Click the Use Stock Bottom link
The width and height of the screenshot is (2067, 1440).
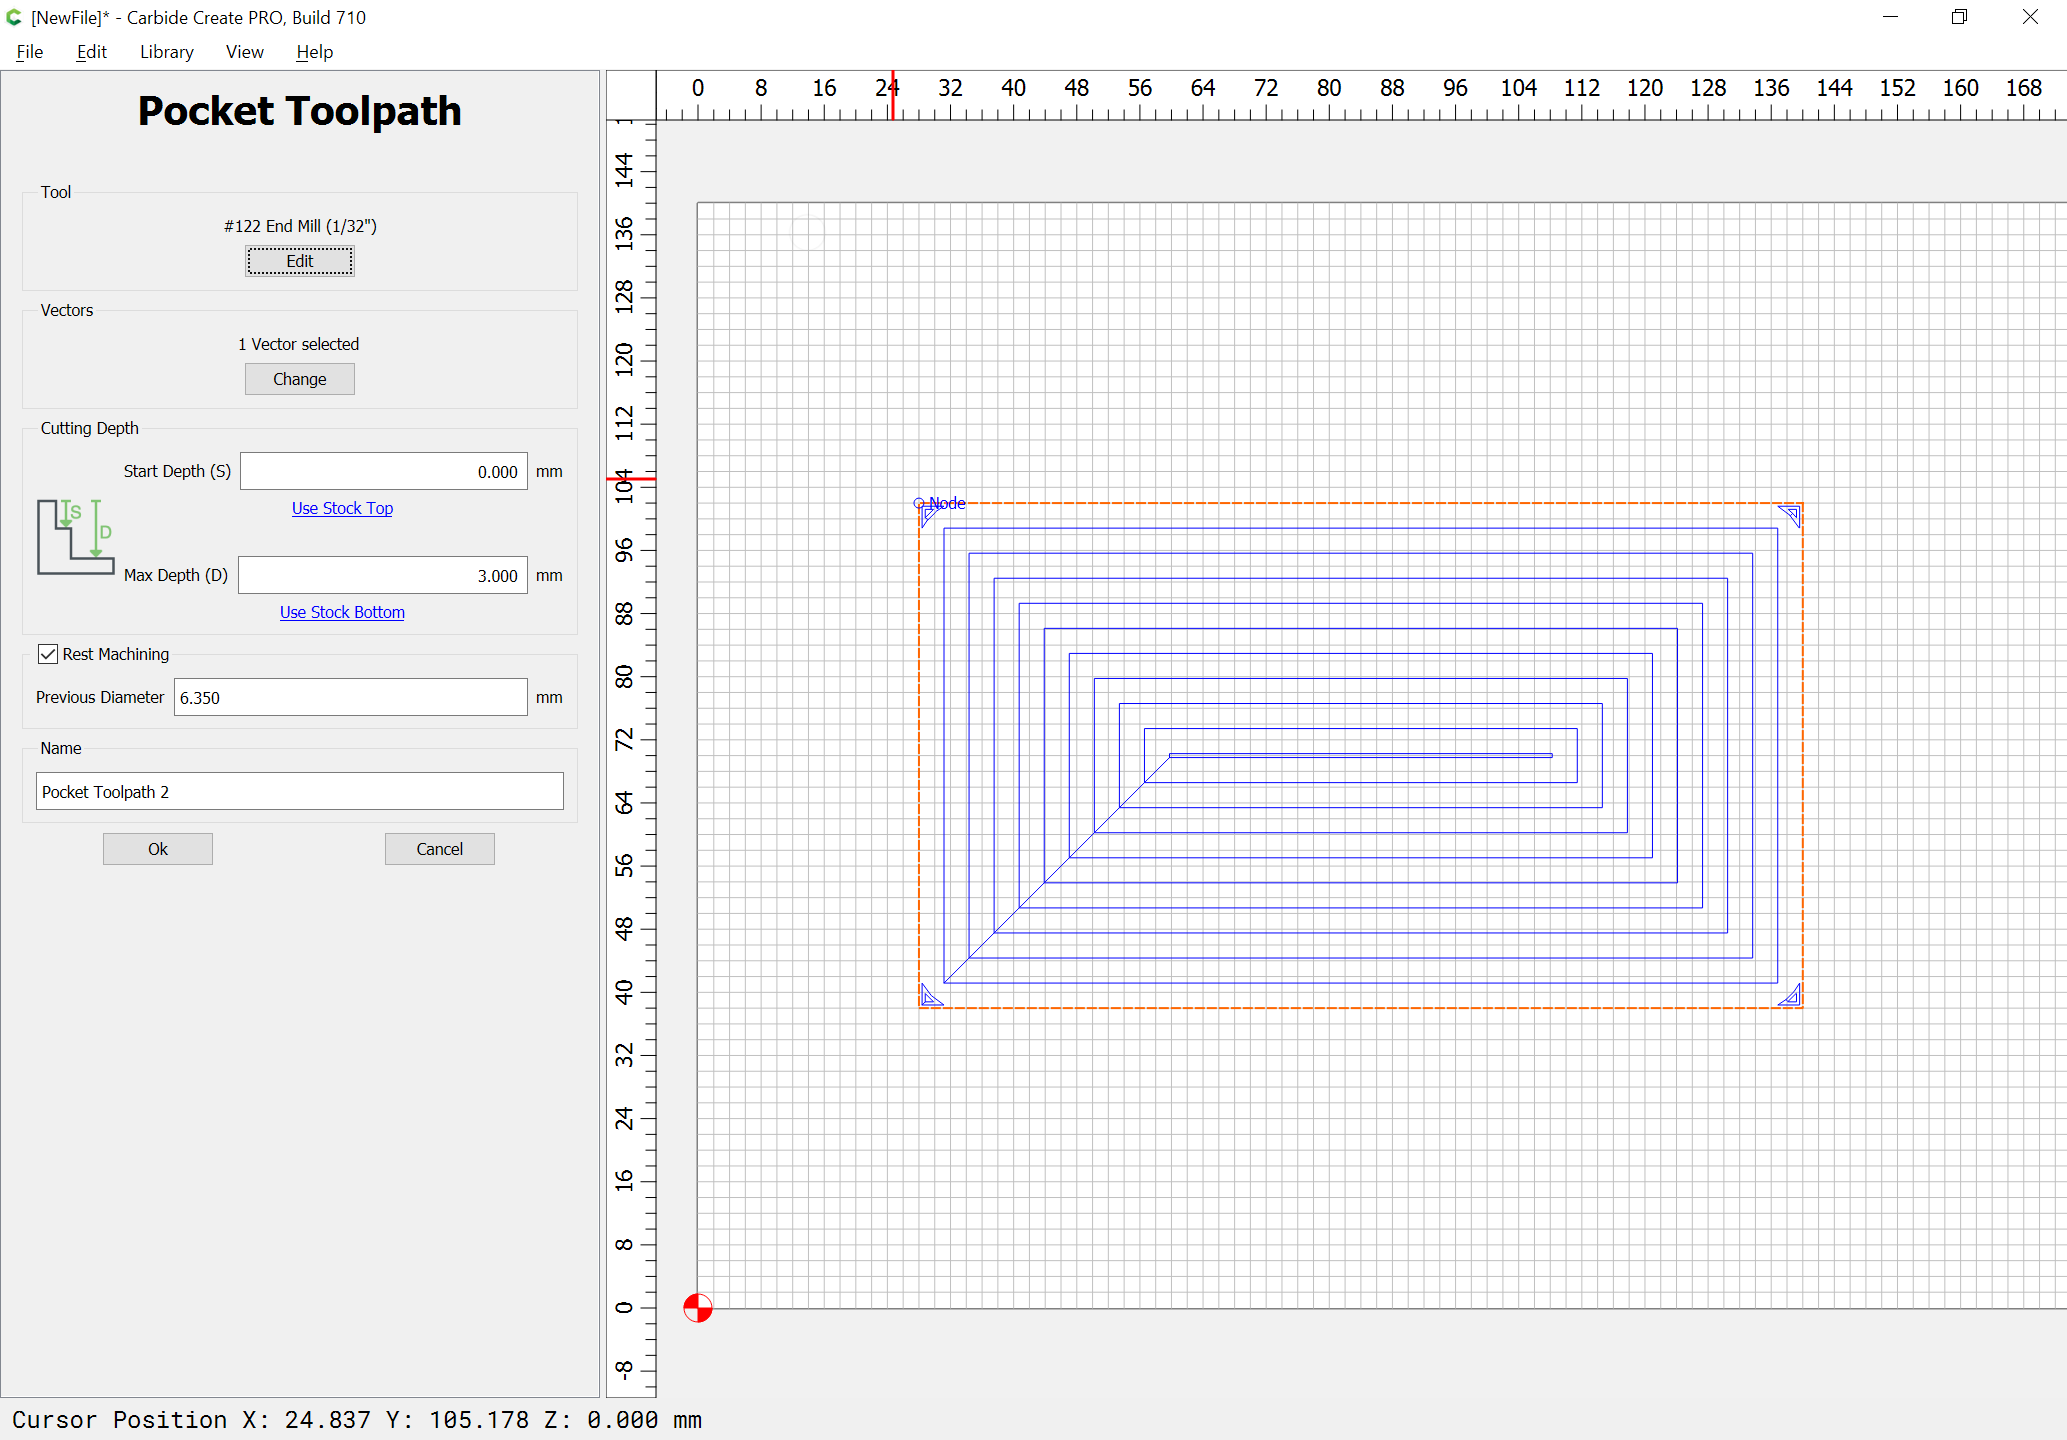tap(342, 612)
